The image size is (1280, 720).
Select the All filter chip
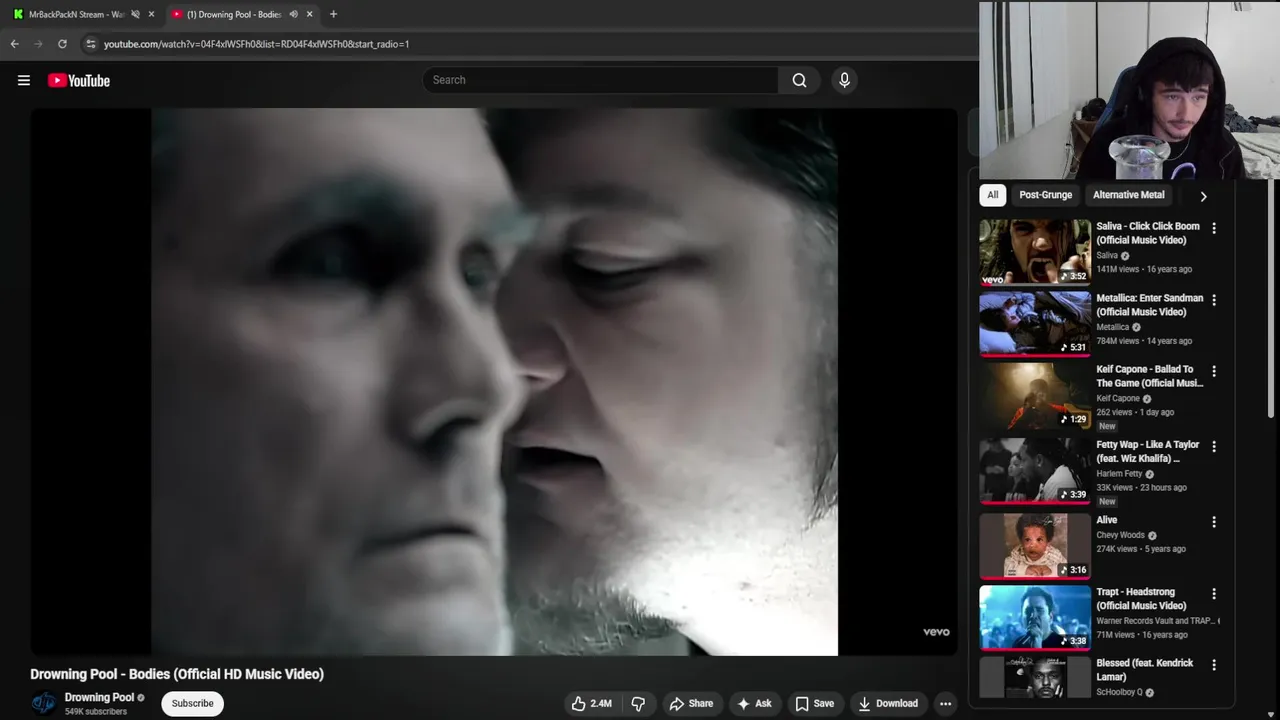(x=992, y=195)
